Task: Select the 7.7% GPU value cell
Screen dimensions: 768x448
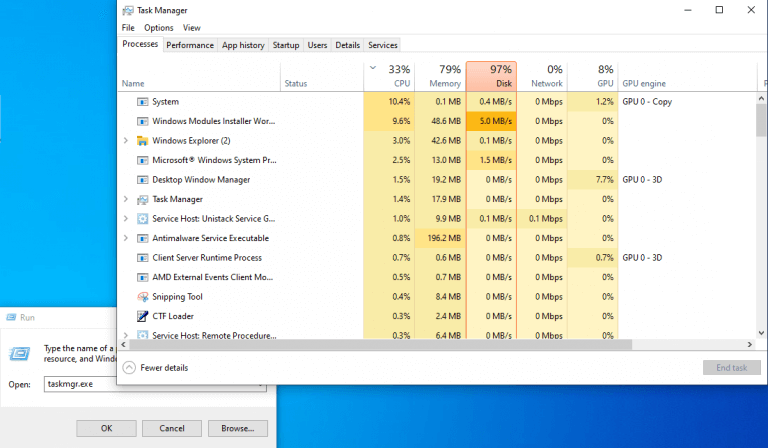Action: click(x=593, y=180)
